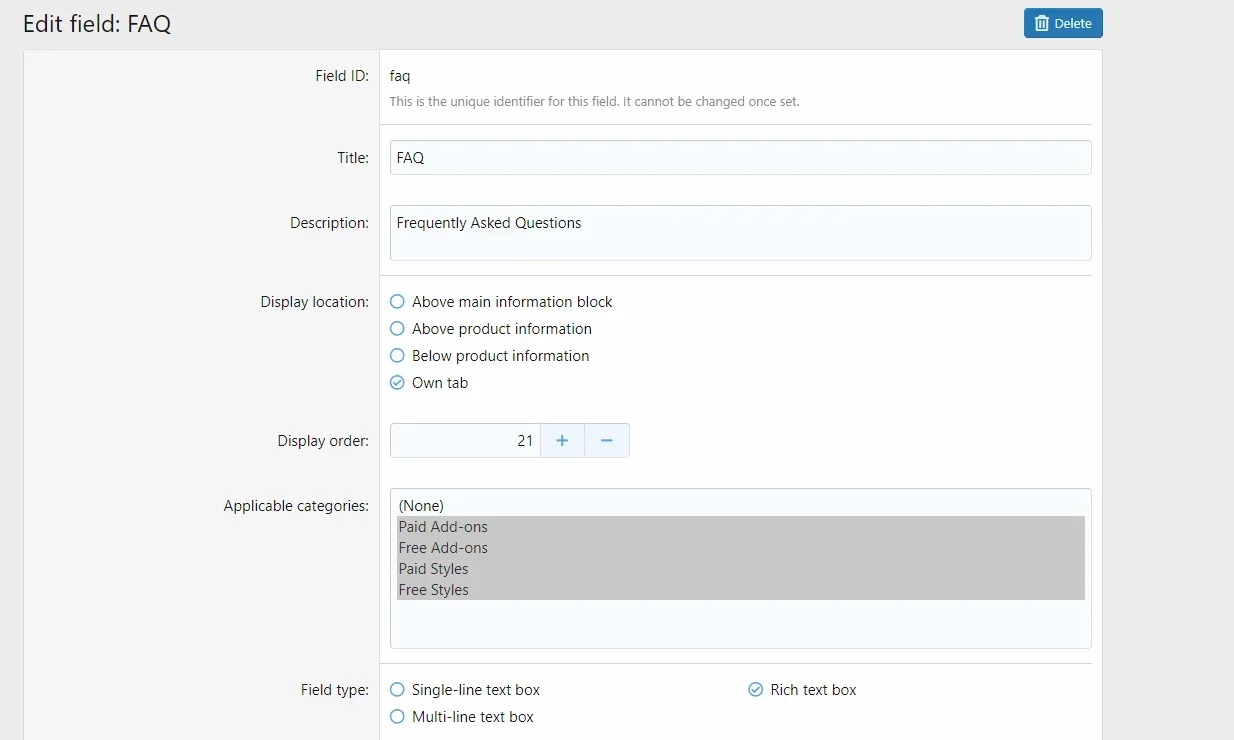This screenshot has width=1234, height=740.
Task: Choose 'Below product information' display location
Action: coord(490,356)
